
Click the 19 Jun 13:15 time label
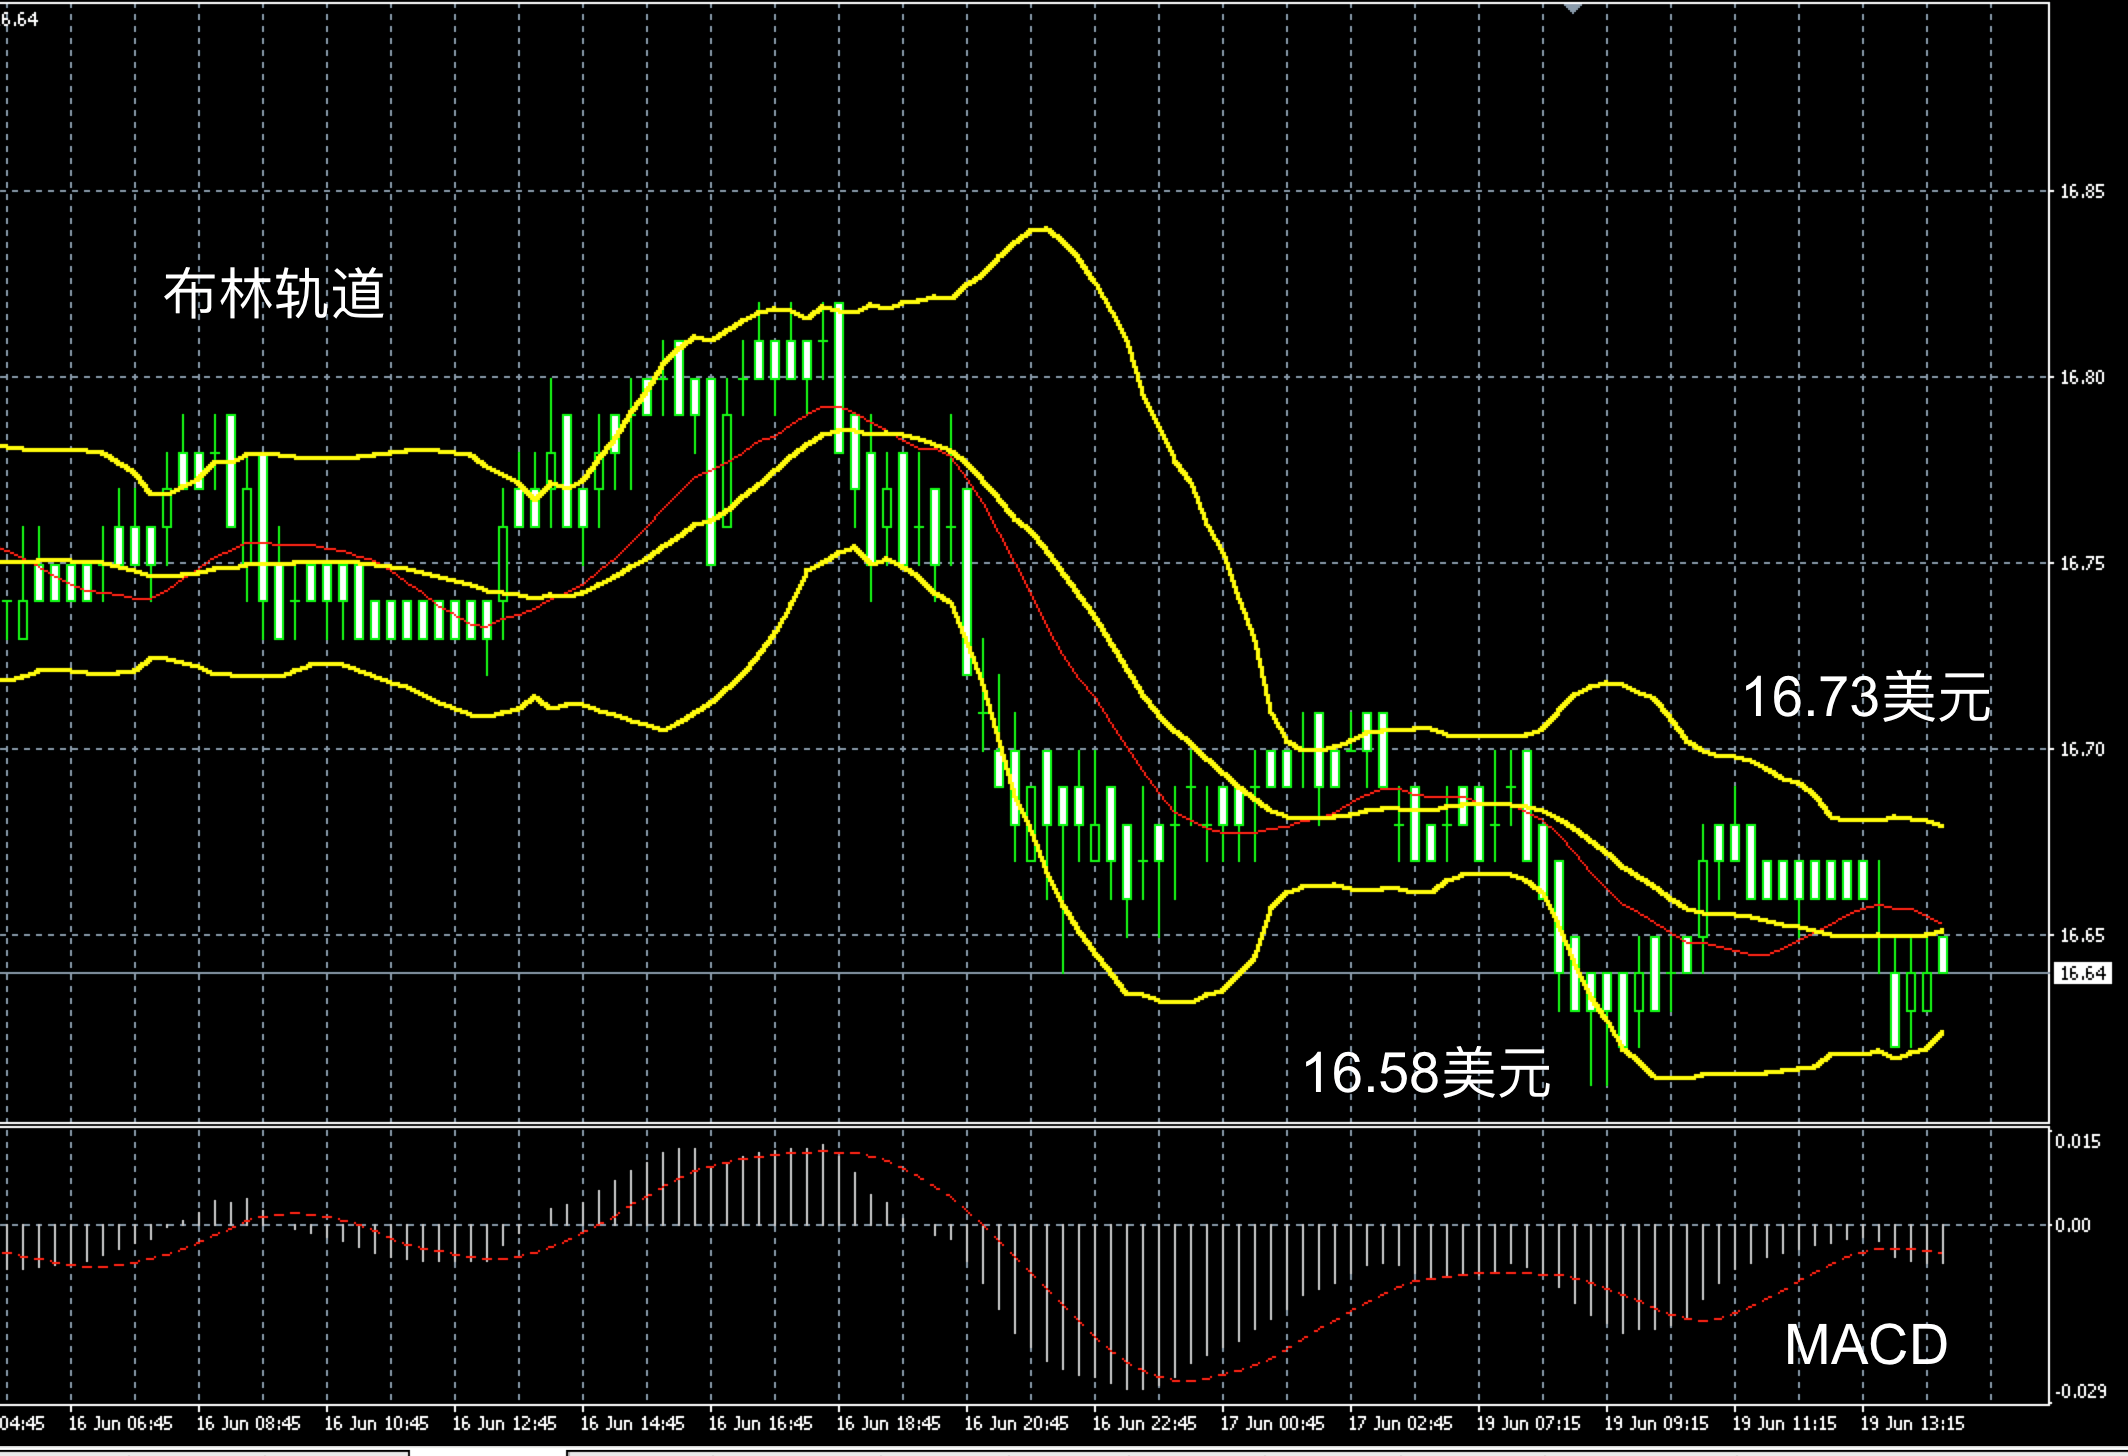pos(1912,1423)
